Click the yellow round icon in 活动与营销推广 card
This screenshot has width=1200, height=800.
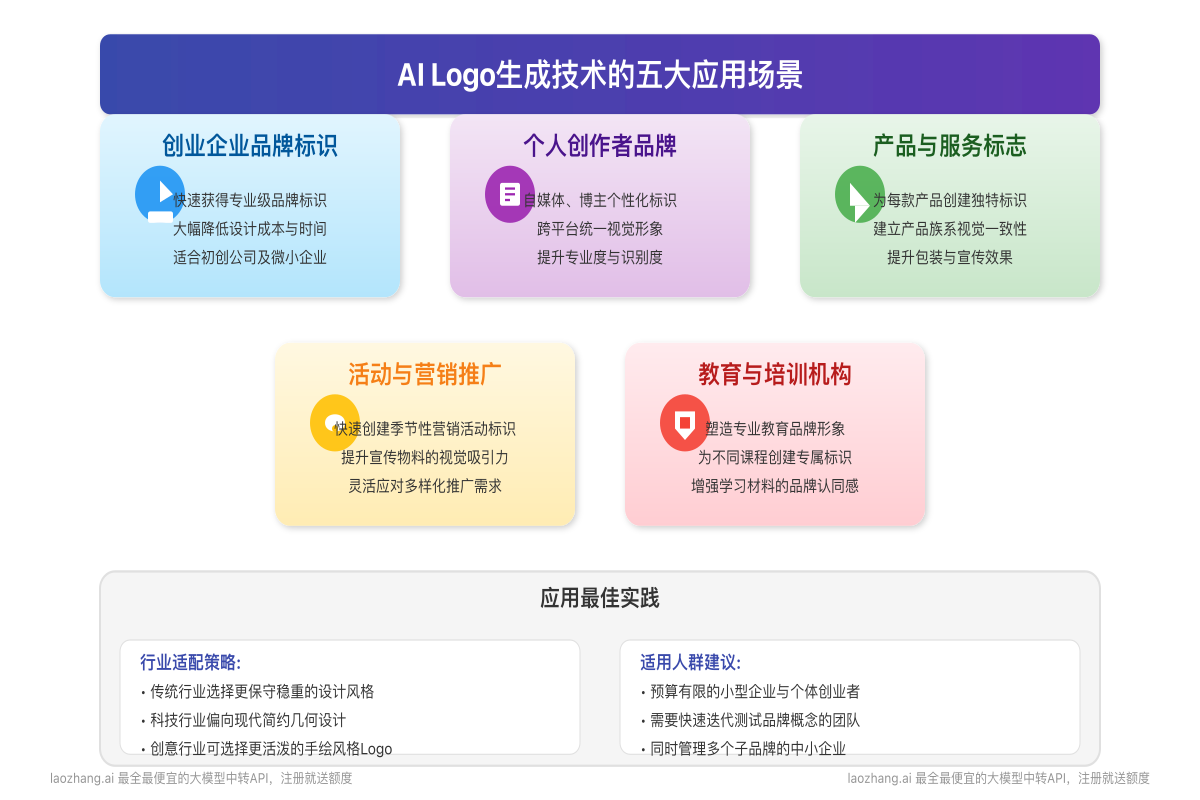335,422
